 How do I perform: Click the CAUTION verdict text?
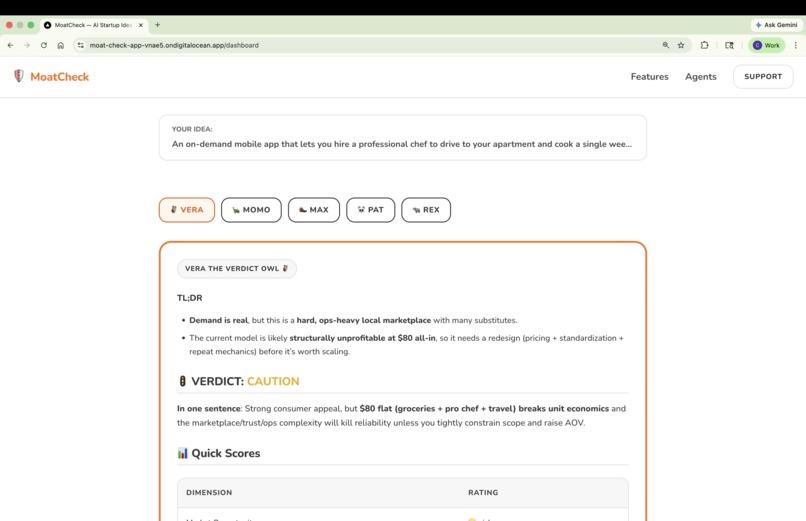pos(273,381)
